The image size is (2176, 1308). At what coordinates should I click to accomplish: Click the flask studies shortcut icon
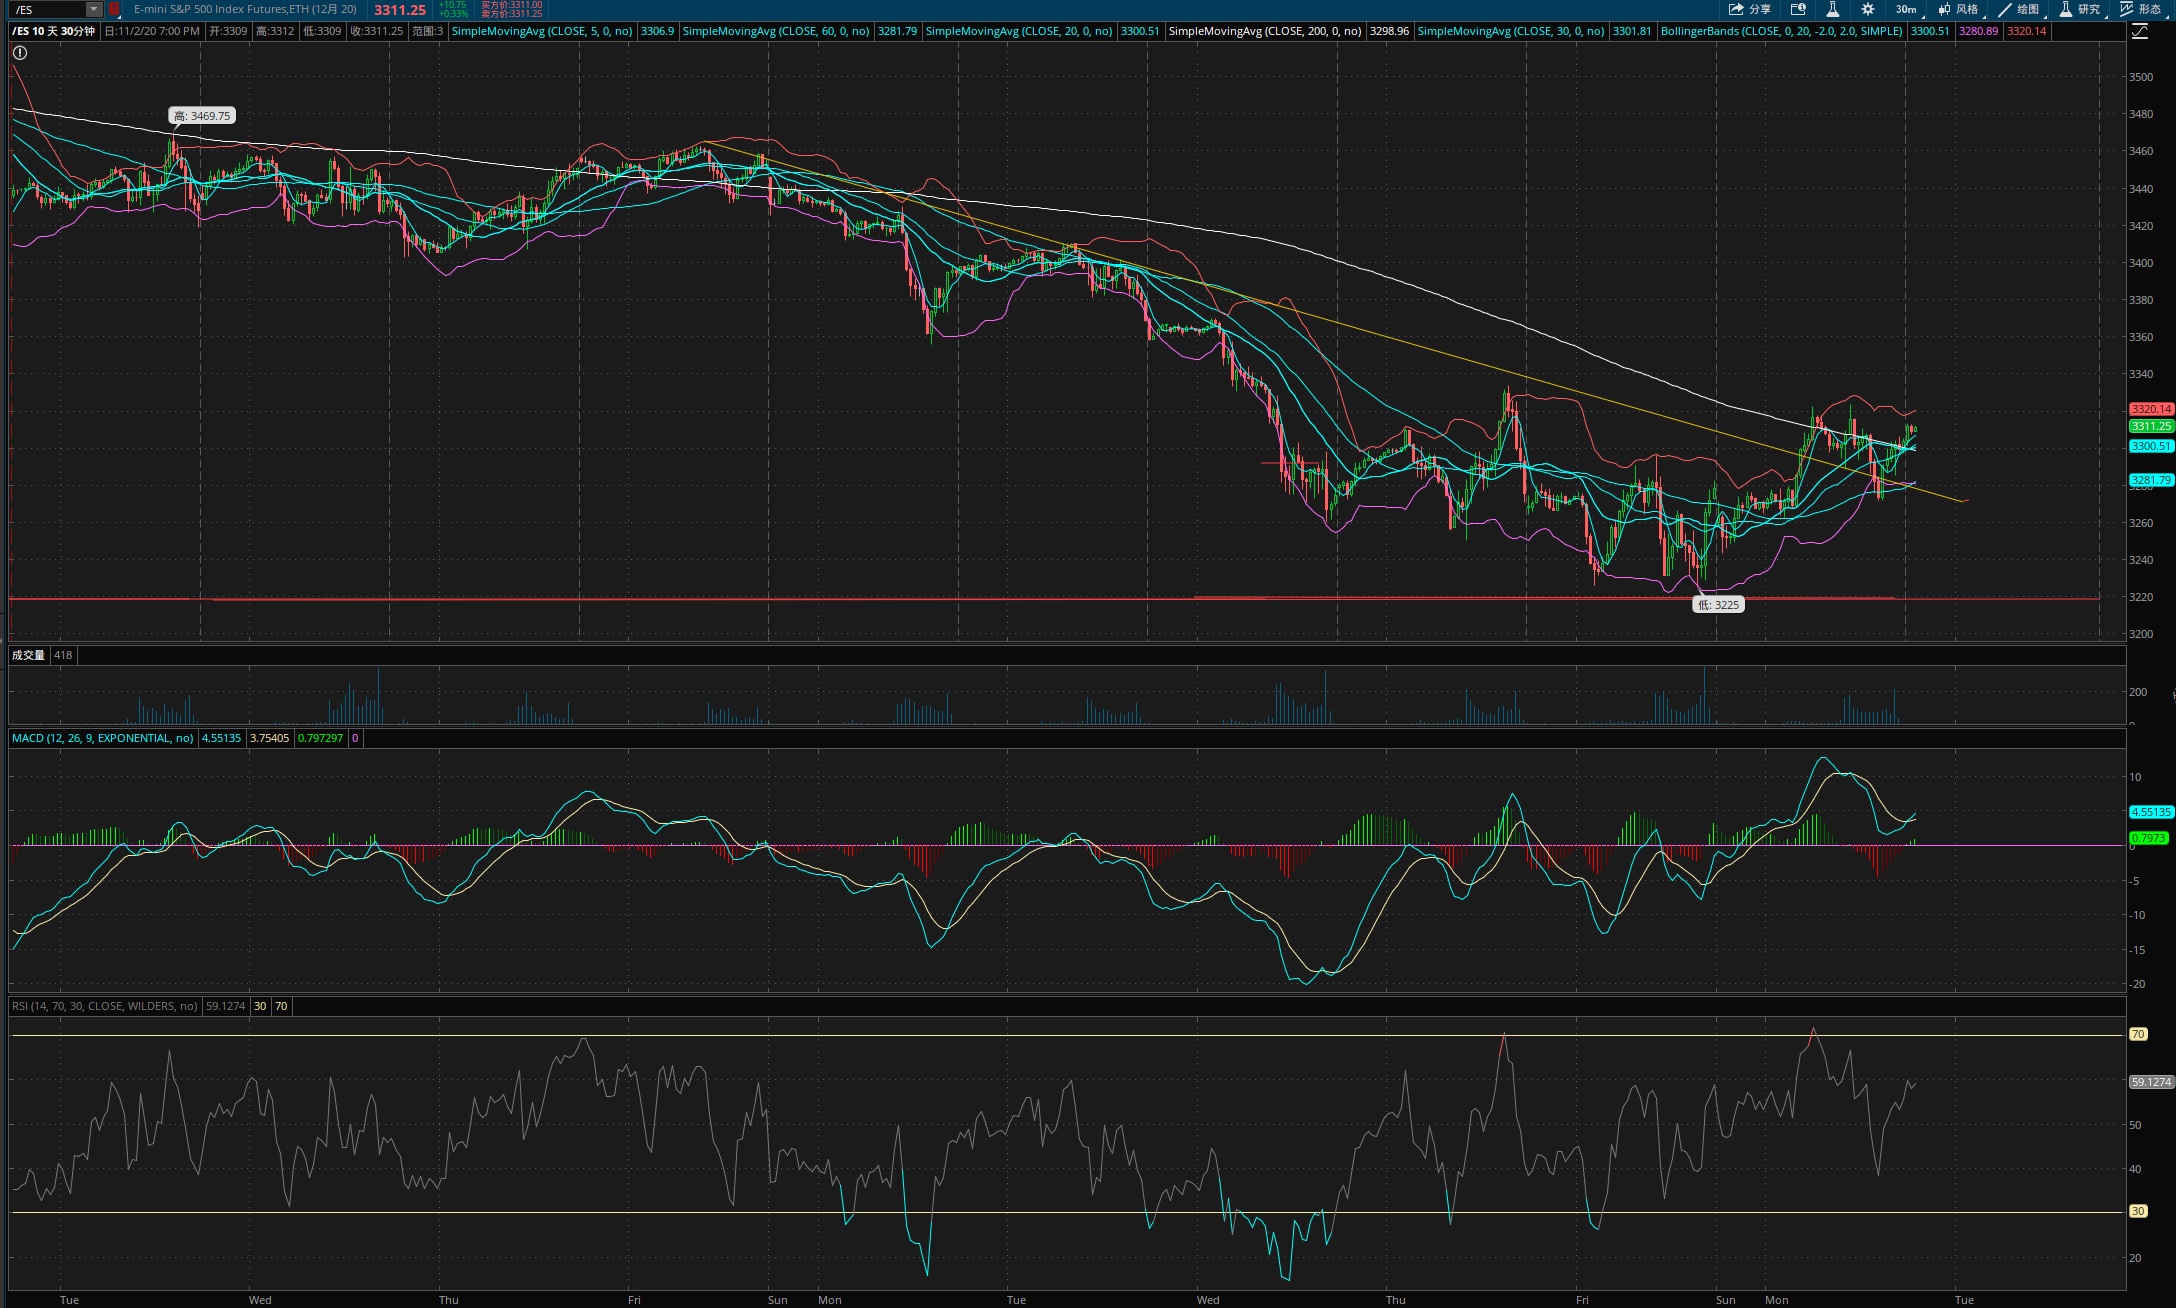pyautogui.click(x=1832, y=9)
